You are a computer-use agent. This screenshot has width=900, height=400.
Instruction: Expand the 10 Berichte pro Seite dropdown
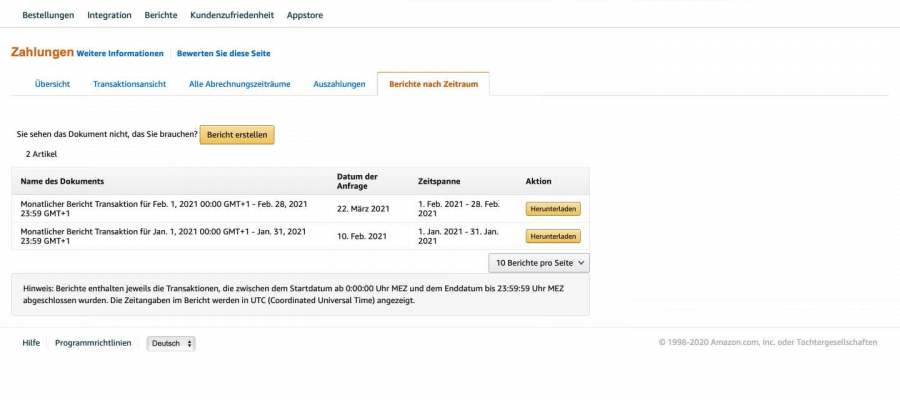(x=539, y=263)
